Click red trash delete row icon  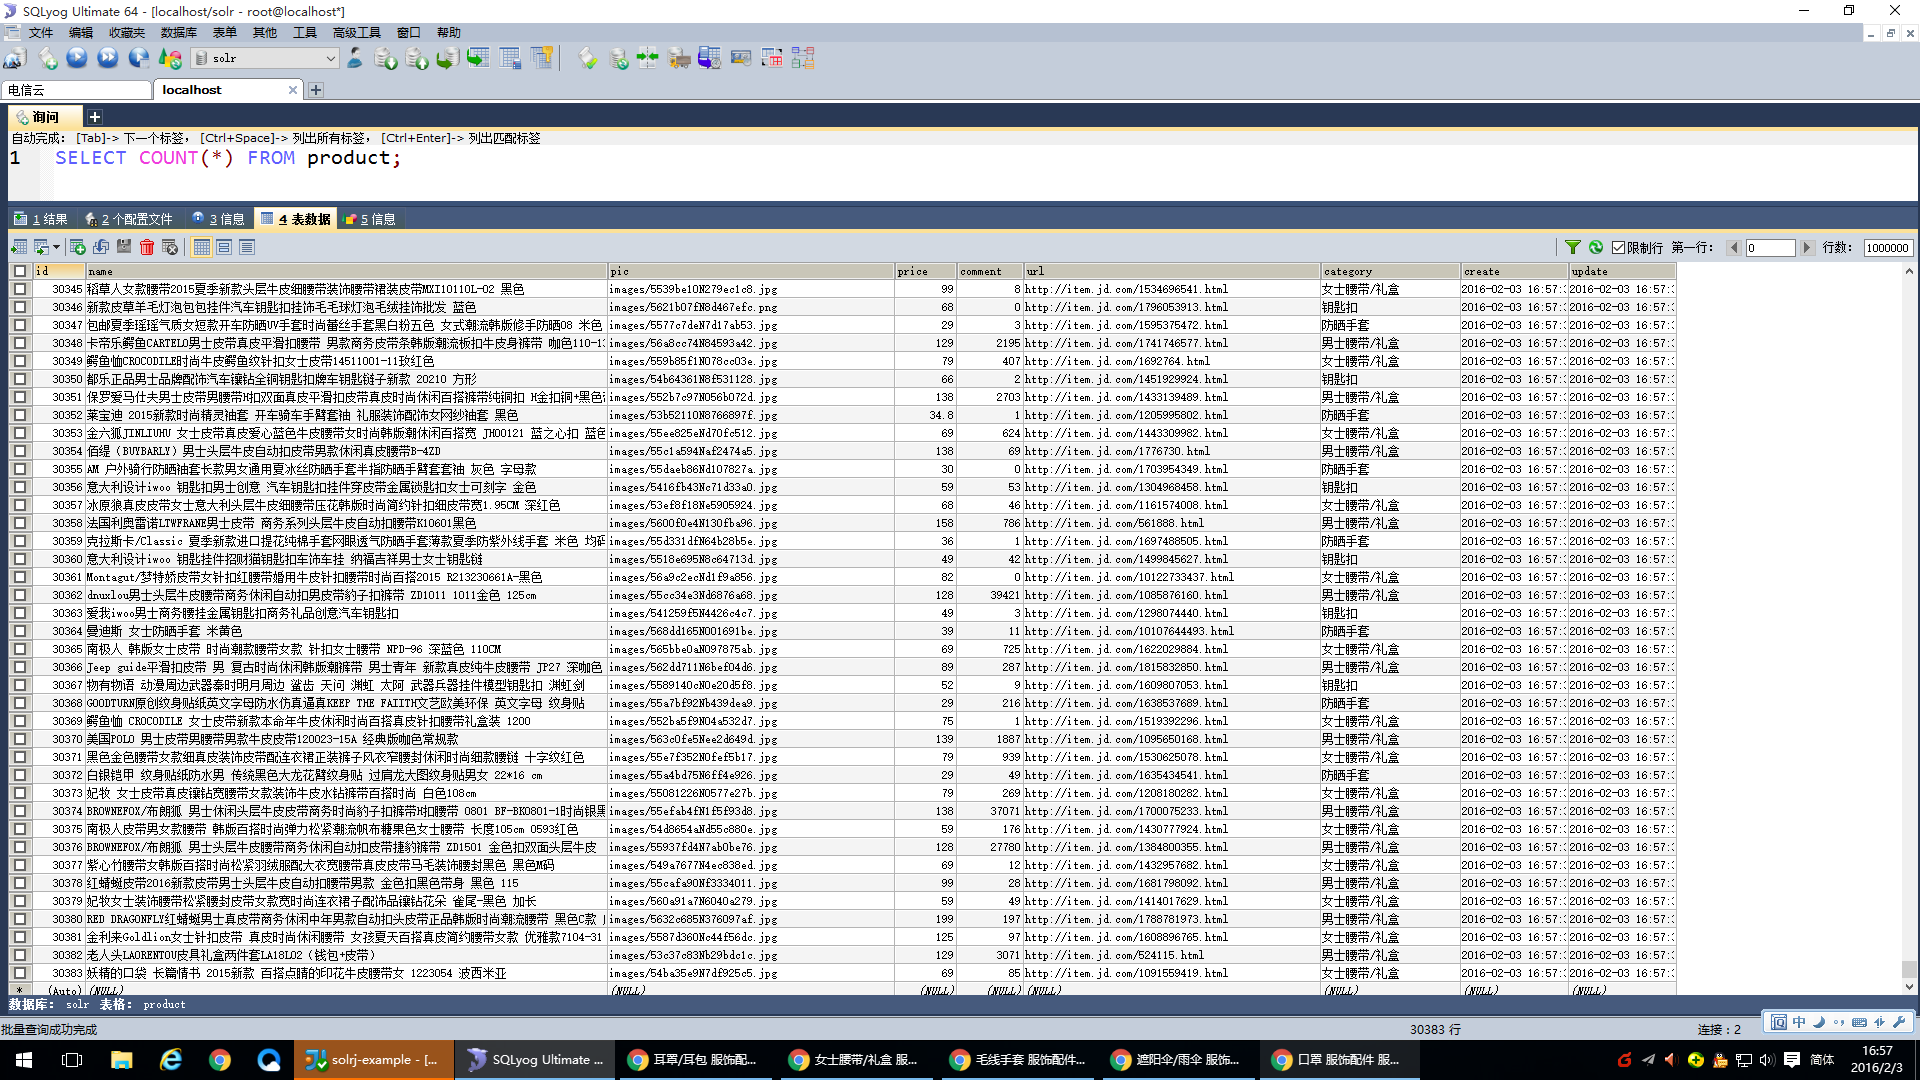coord(147,247)
